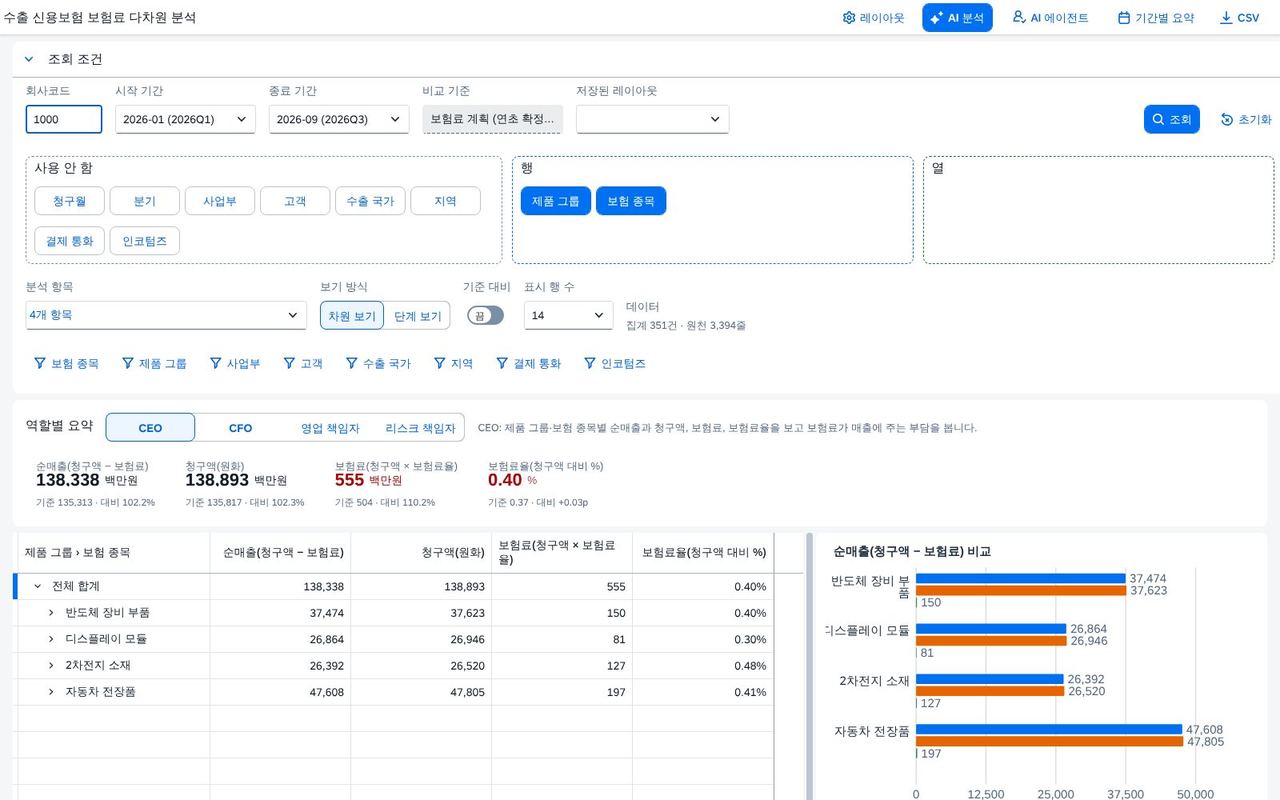Image resolution: width=1280 pixels, height=800 pixels.
Task: Expand the 반도체 장비 부품 row
Action: coord(51,613)
